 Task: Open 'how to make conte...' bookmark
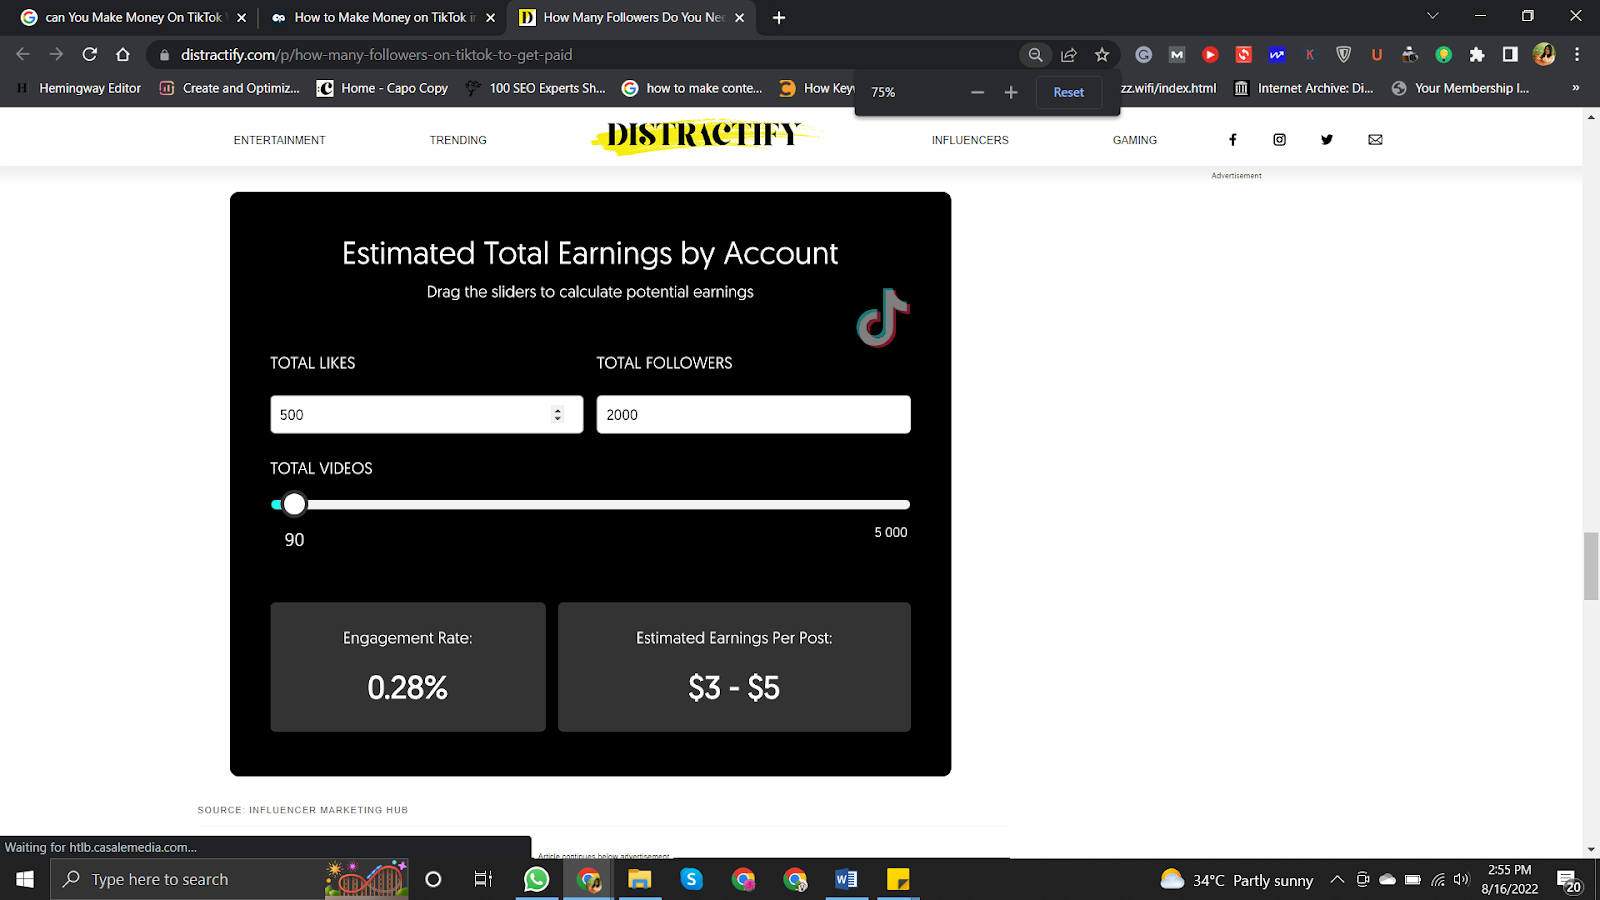tap(692, 88)
